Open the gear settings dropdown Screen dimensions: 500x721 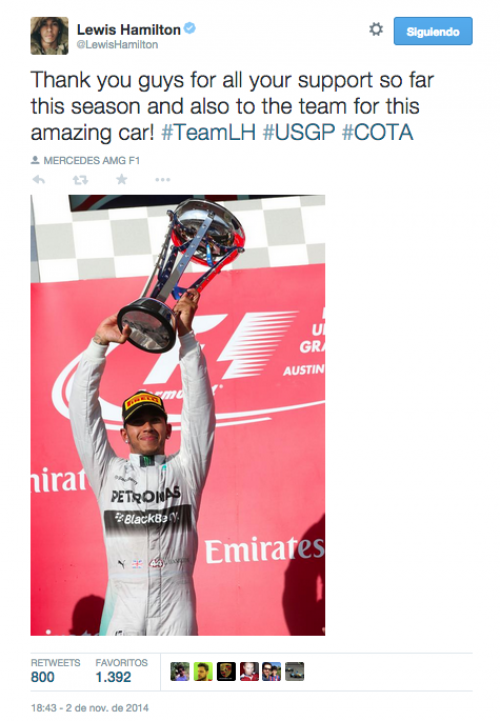376,29
